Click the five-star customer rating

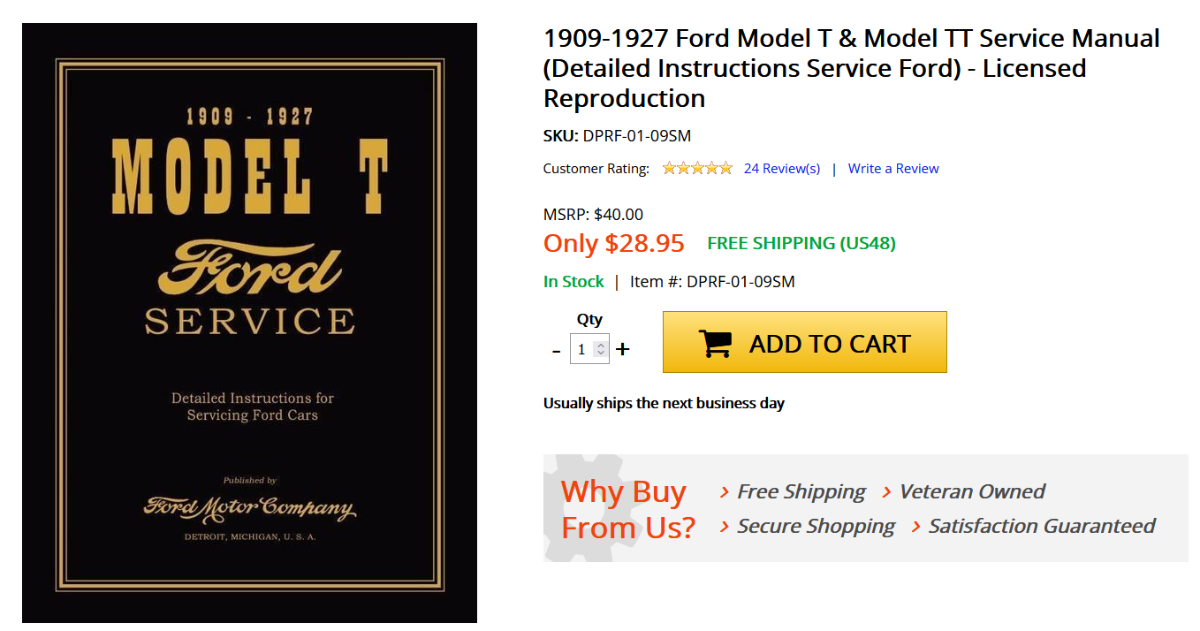[697, 168]
